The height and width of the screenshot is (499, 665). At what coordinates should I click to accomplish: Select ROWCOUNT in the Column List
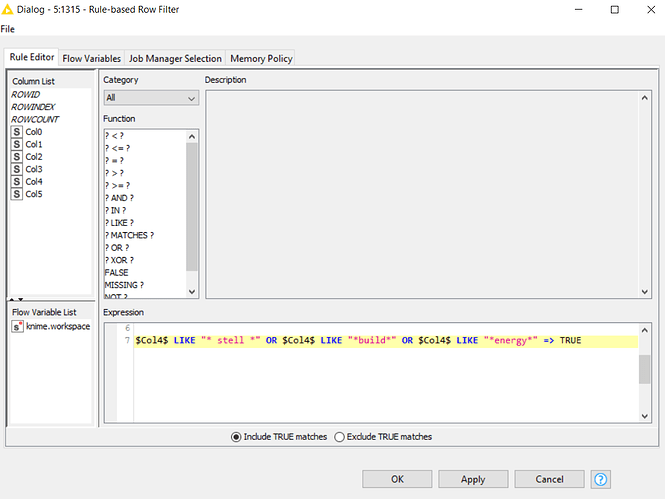click(35, 120)
